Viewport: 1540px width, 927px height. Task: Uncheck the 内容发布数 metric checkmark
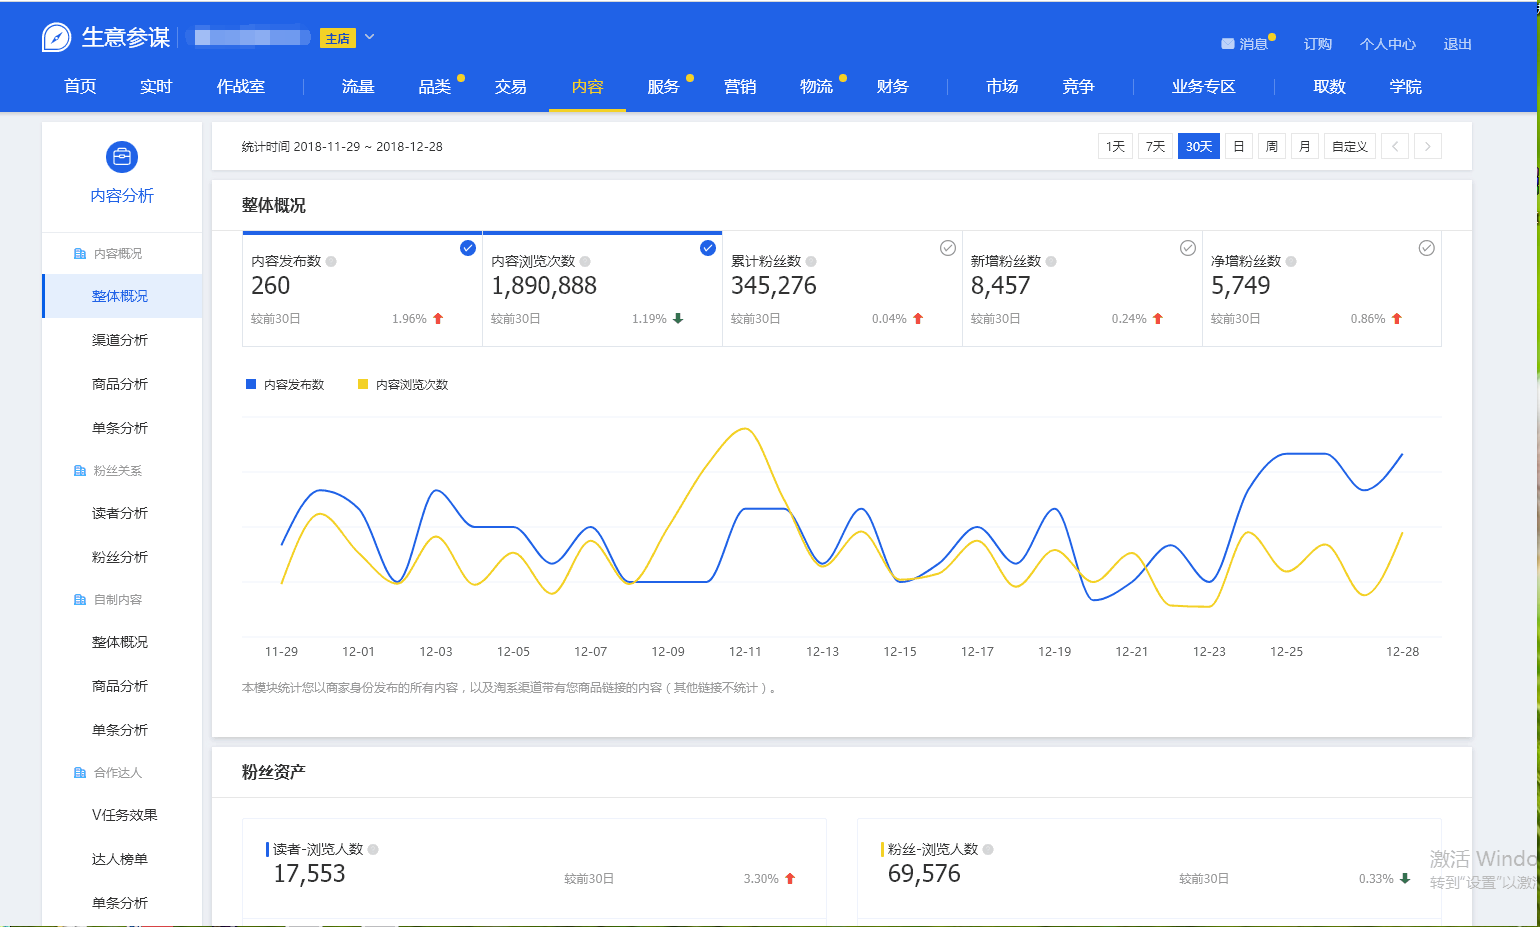pos(468,248)
